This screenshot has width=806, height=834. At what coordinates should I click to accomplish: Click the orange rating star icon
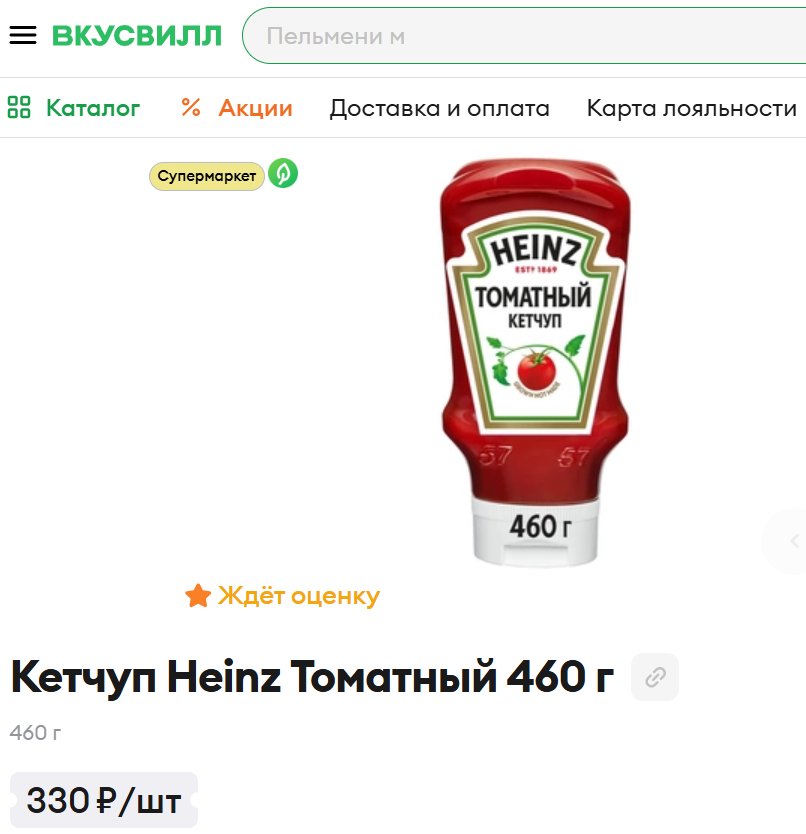coord(198,596)
